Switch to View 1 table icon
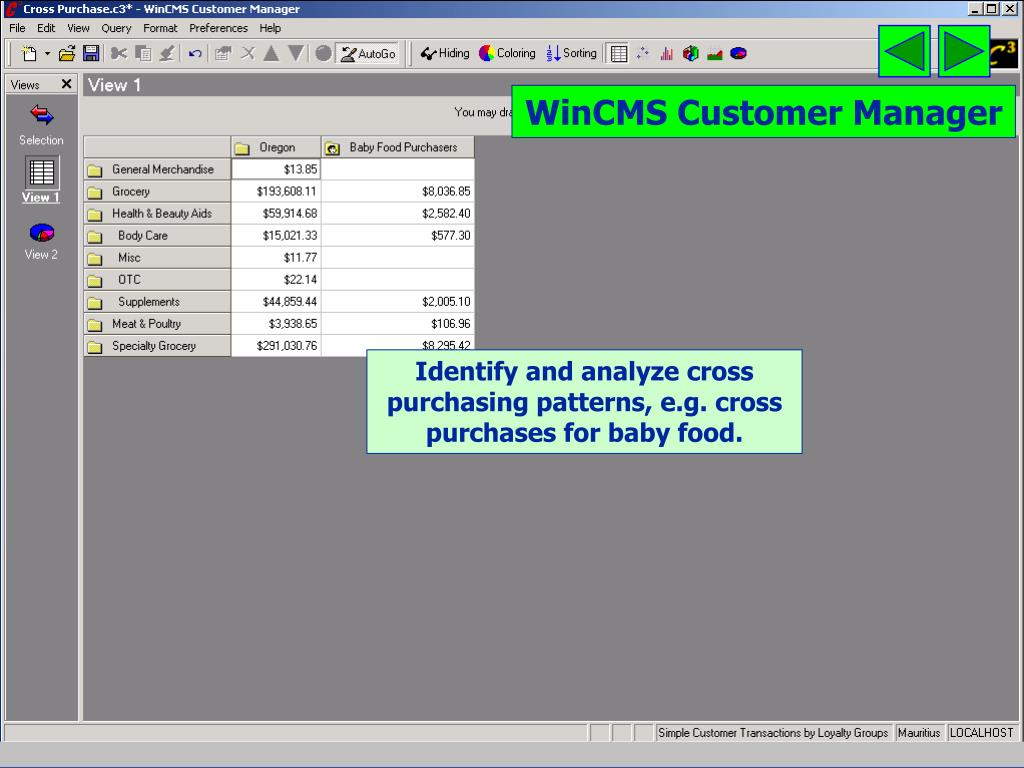The width and height of the screenshot is (1024, 768). coord(41,172)
